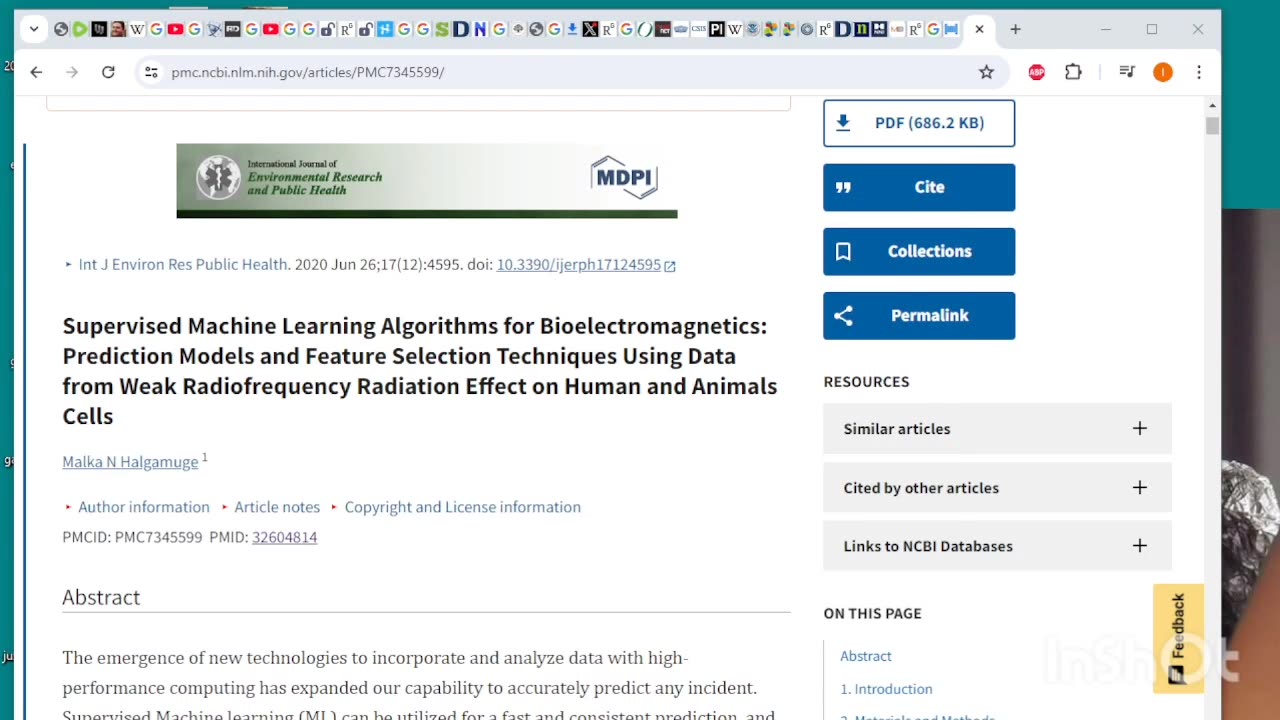Bookmark this page with the star icon
This screenshot has width=1280, height=720.
coord(986,72)
